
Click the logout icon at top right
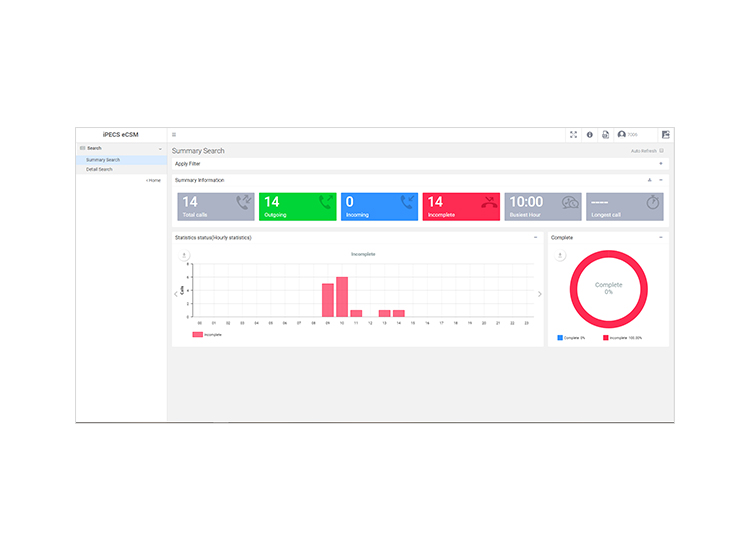(665, 135)
